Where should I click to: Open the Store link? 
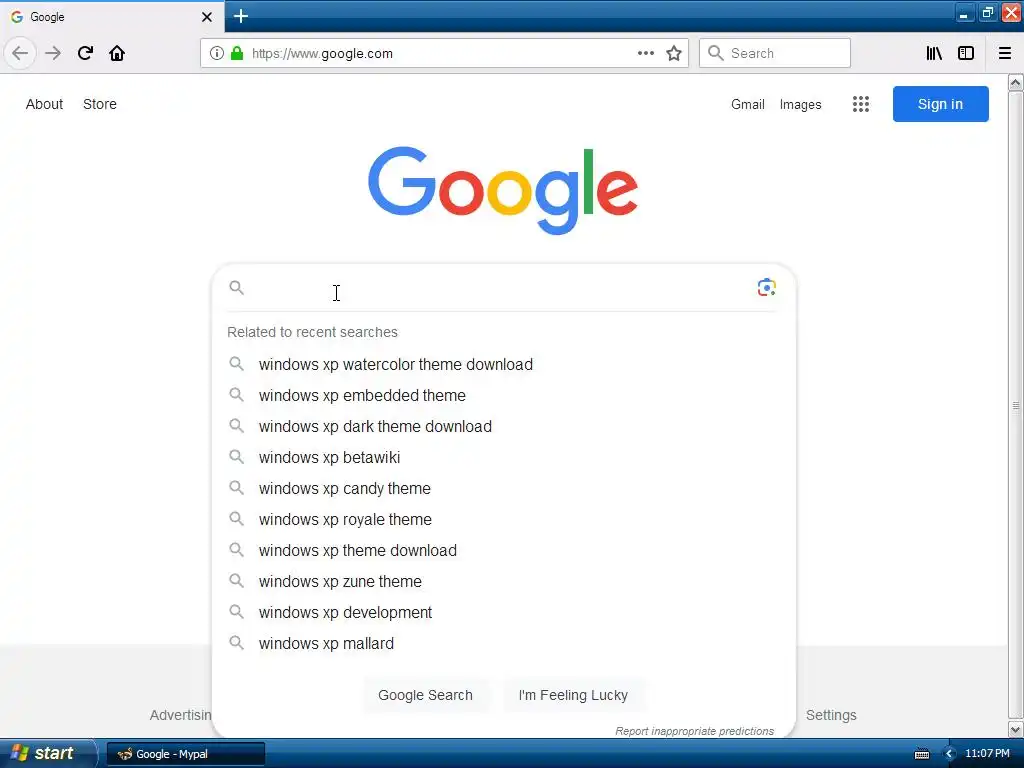click(100, 104)
